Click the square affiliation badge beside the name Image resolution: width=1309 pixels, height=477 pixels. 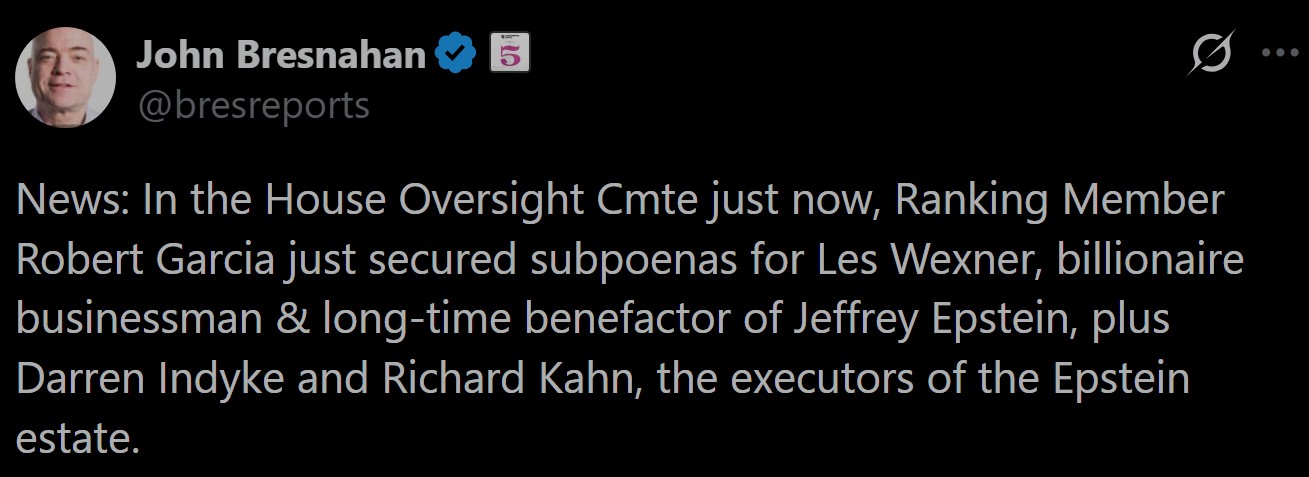click(x=508, y=55)
